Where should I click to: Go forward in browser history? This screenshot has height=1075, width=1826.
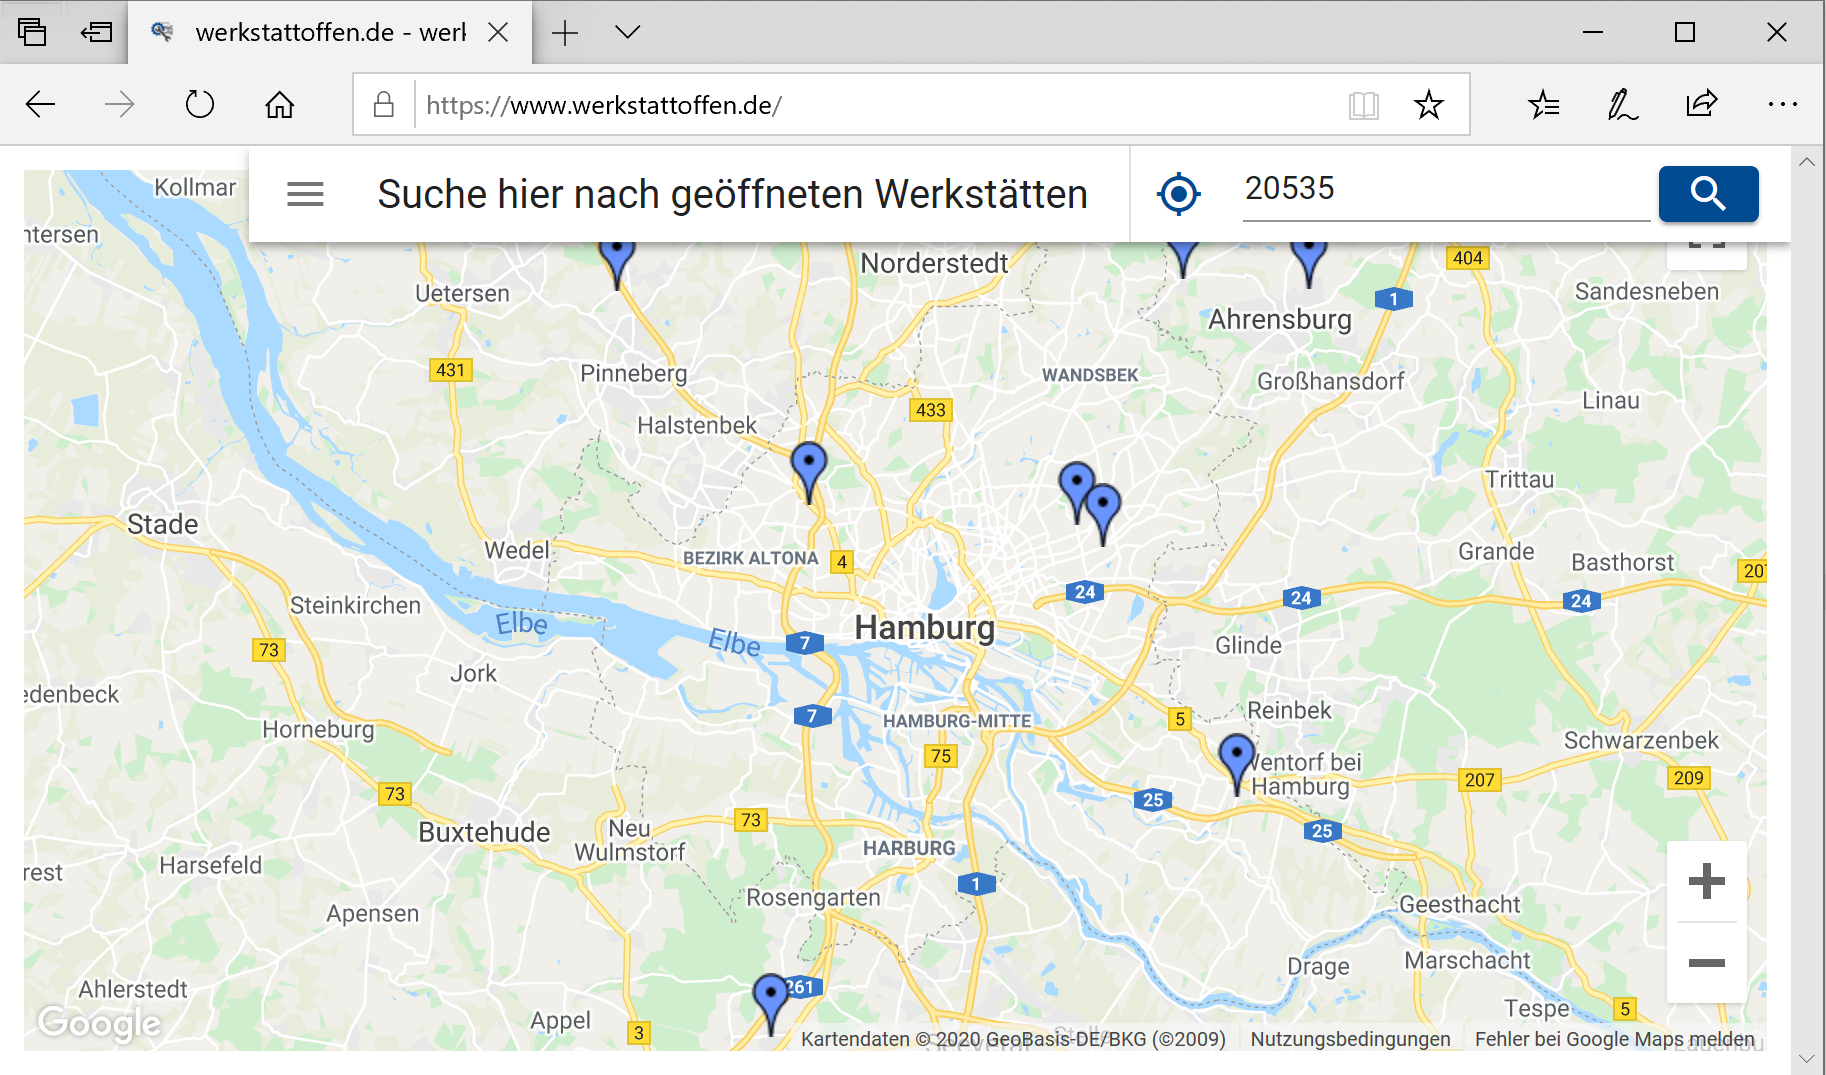point(120,104)
